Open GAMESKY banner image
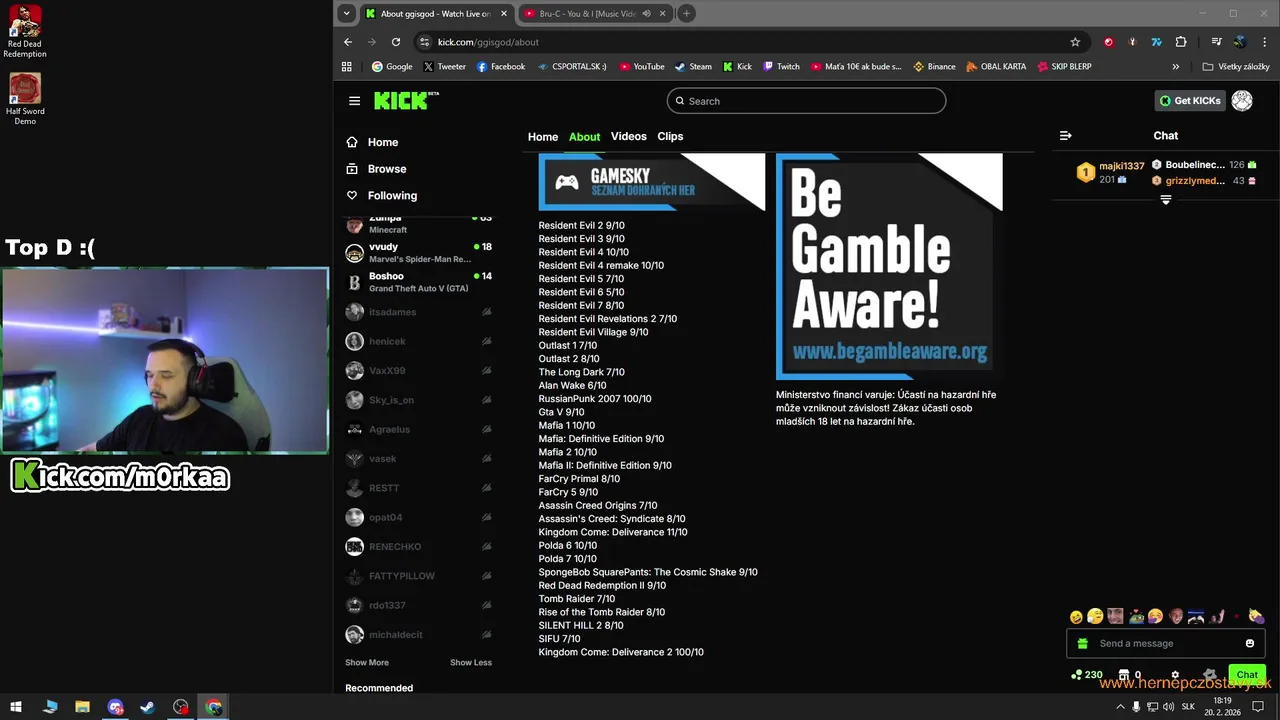 pyautogui.click(x=652, y=182)
